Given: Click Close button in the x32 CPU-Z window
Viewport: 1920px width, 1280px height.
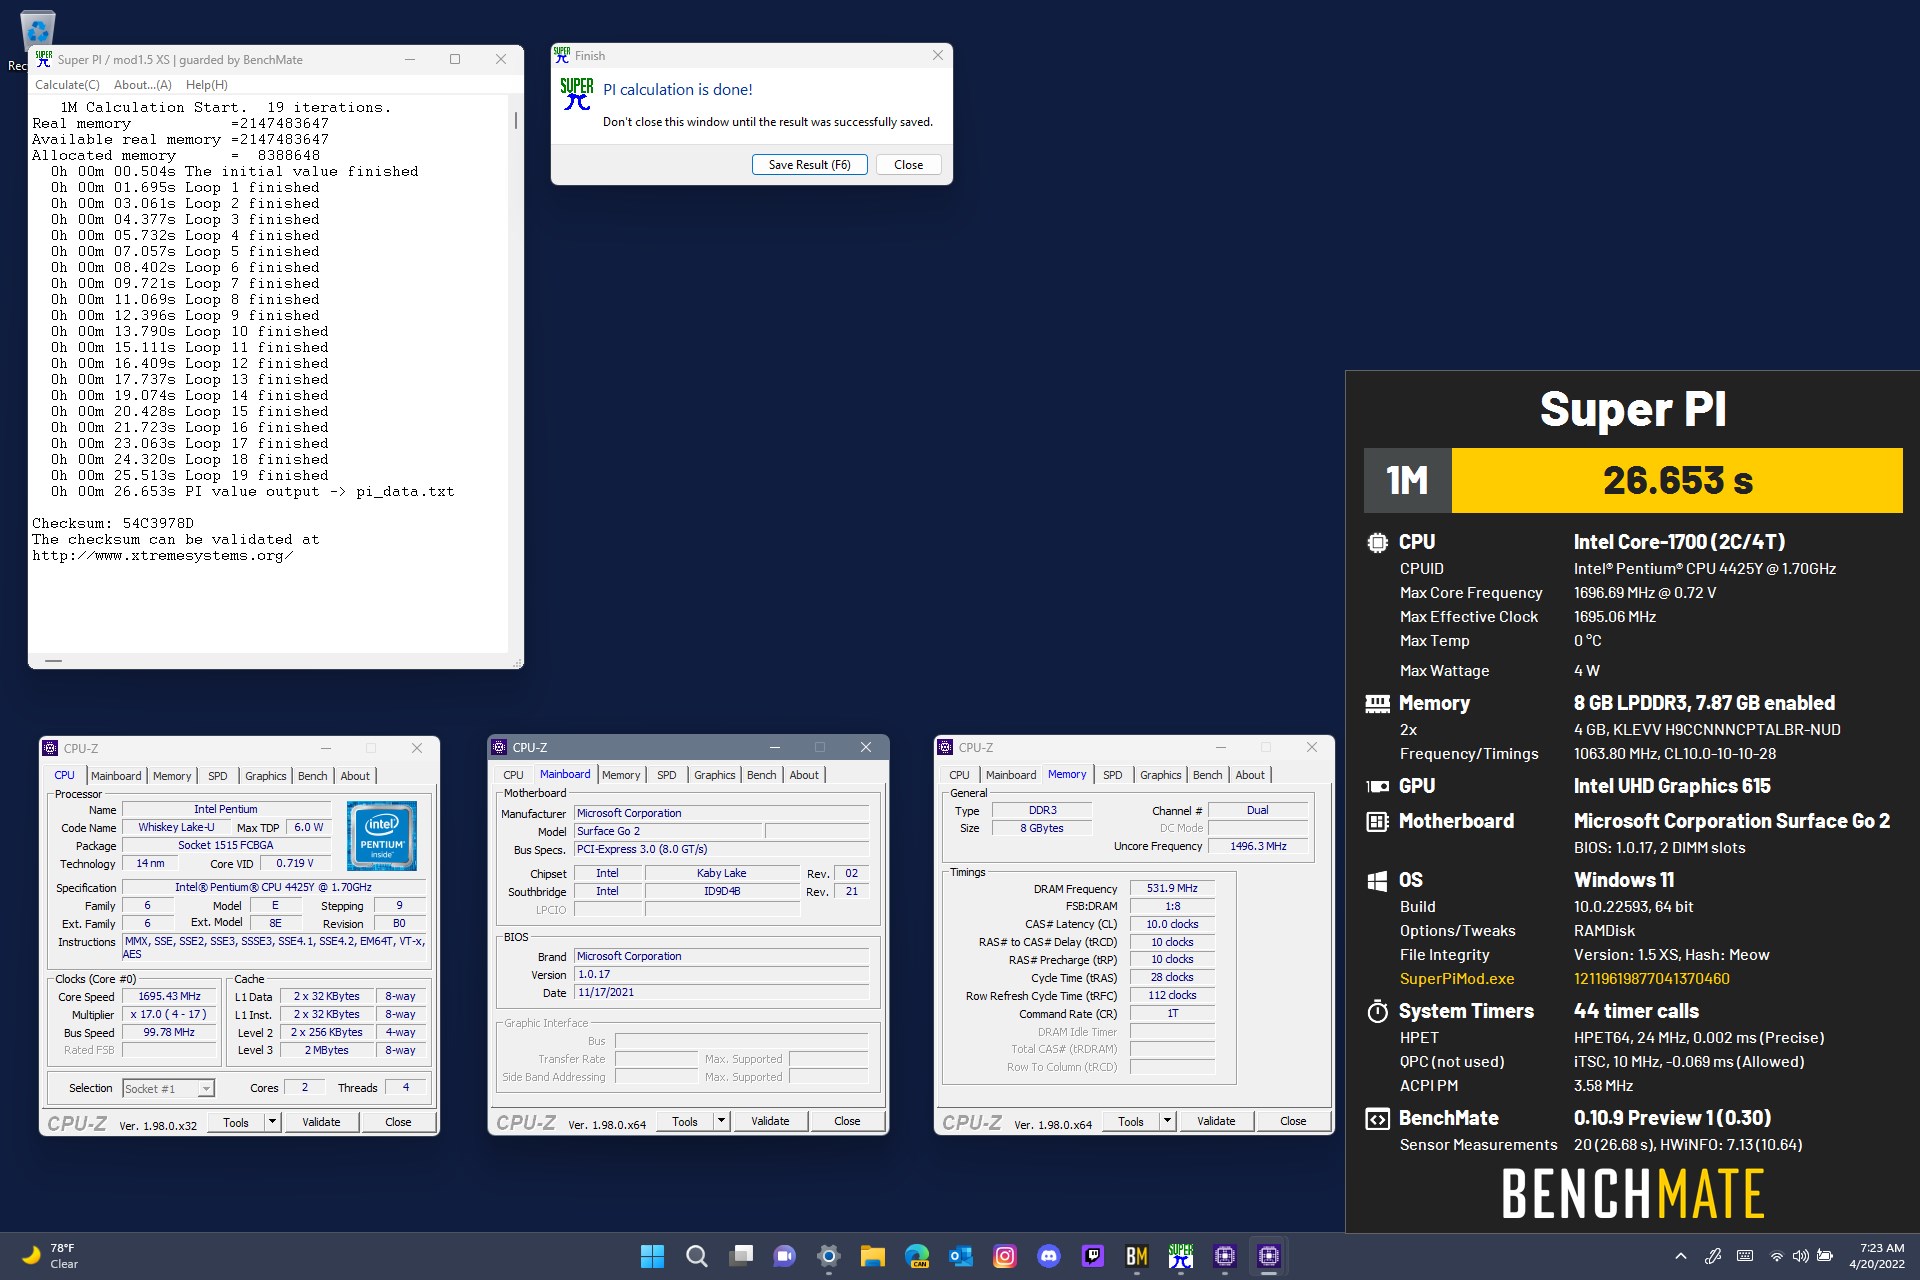Looking at the screenshot, I should tap(398, 1122).
